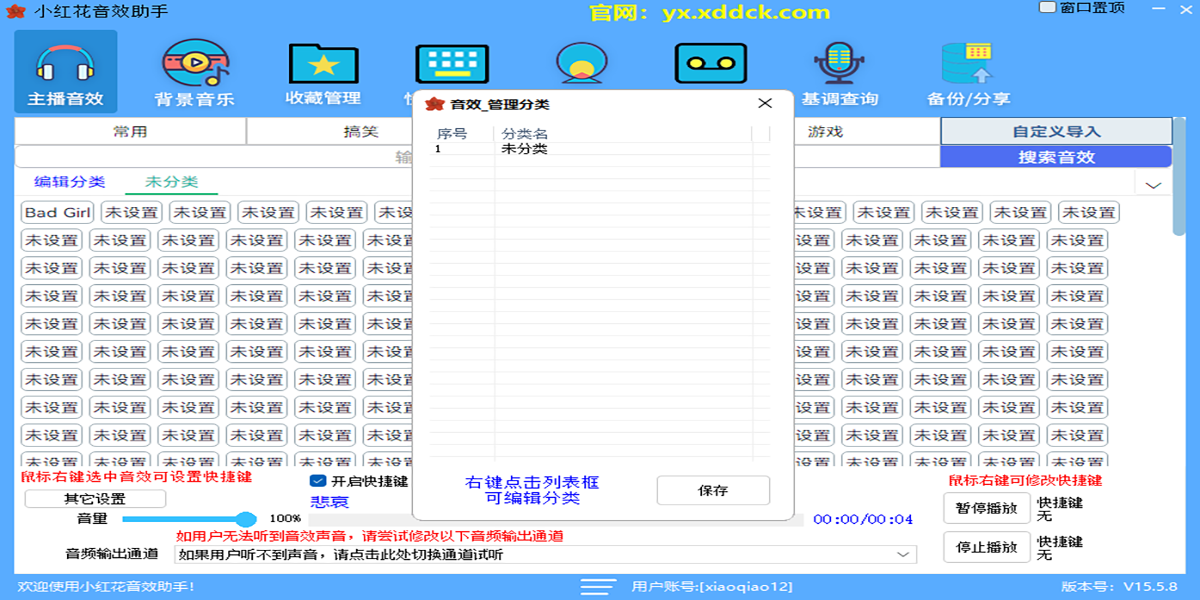Click the 小红花 app logo in the title bar
Viewport: 1200px width, 600px height.
click(15, 12)
